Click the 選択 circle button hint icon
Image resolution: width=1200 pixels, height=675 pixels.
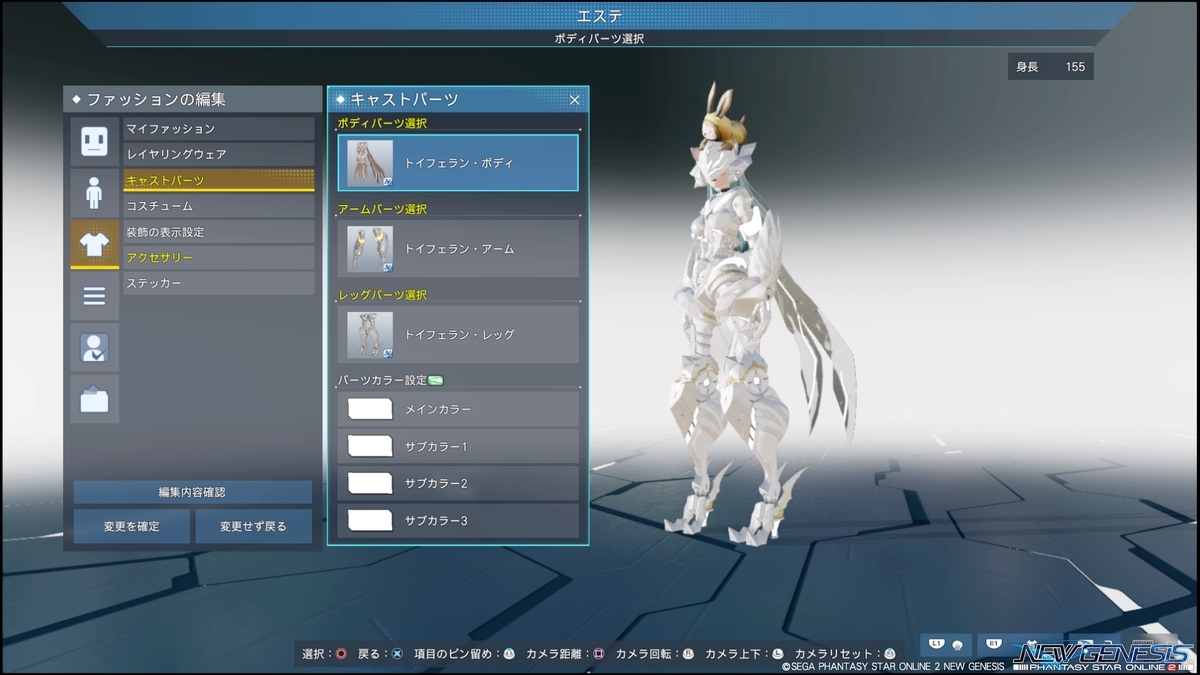pyautogui.click(x=341, y=654)
